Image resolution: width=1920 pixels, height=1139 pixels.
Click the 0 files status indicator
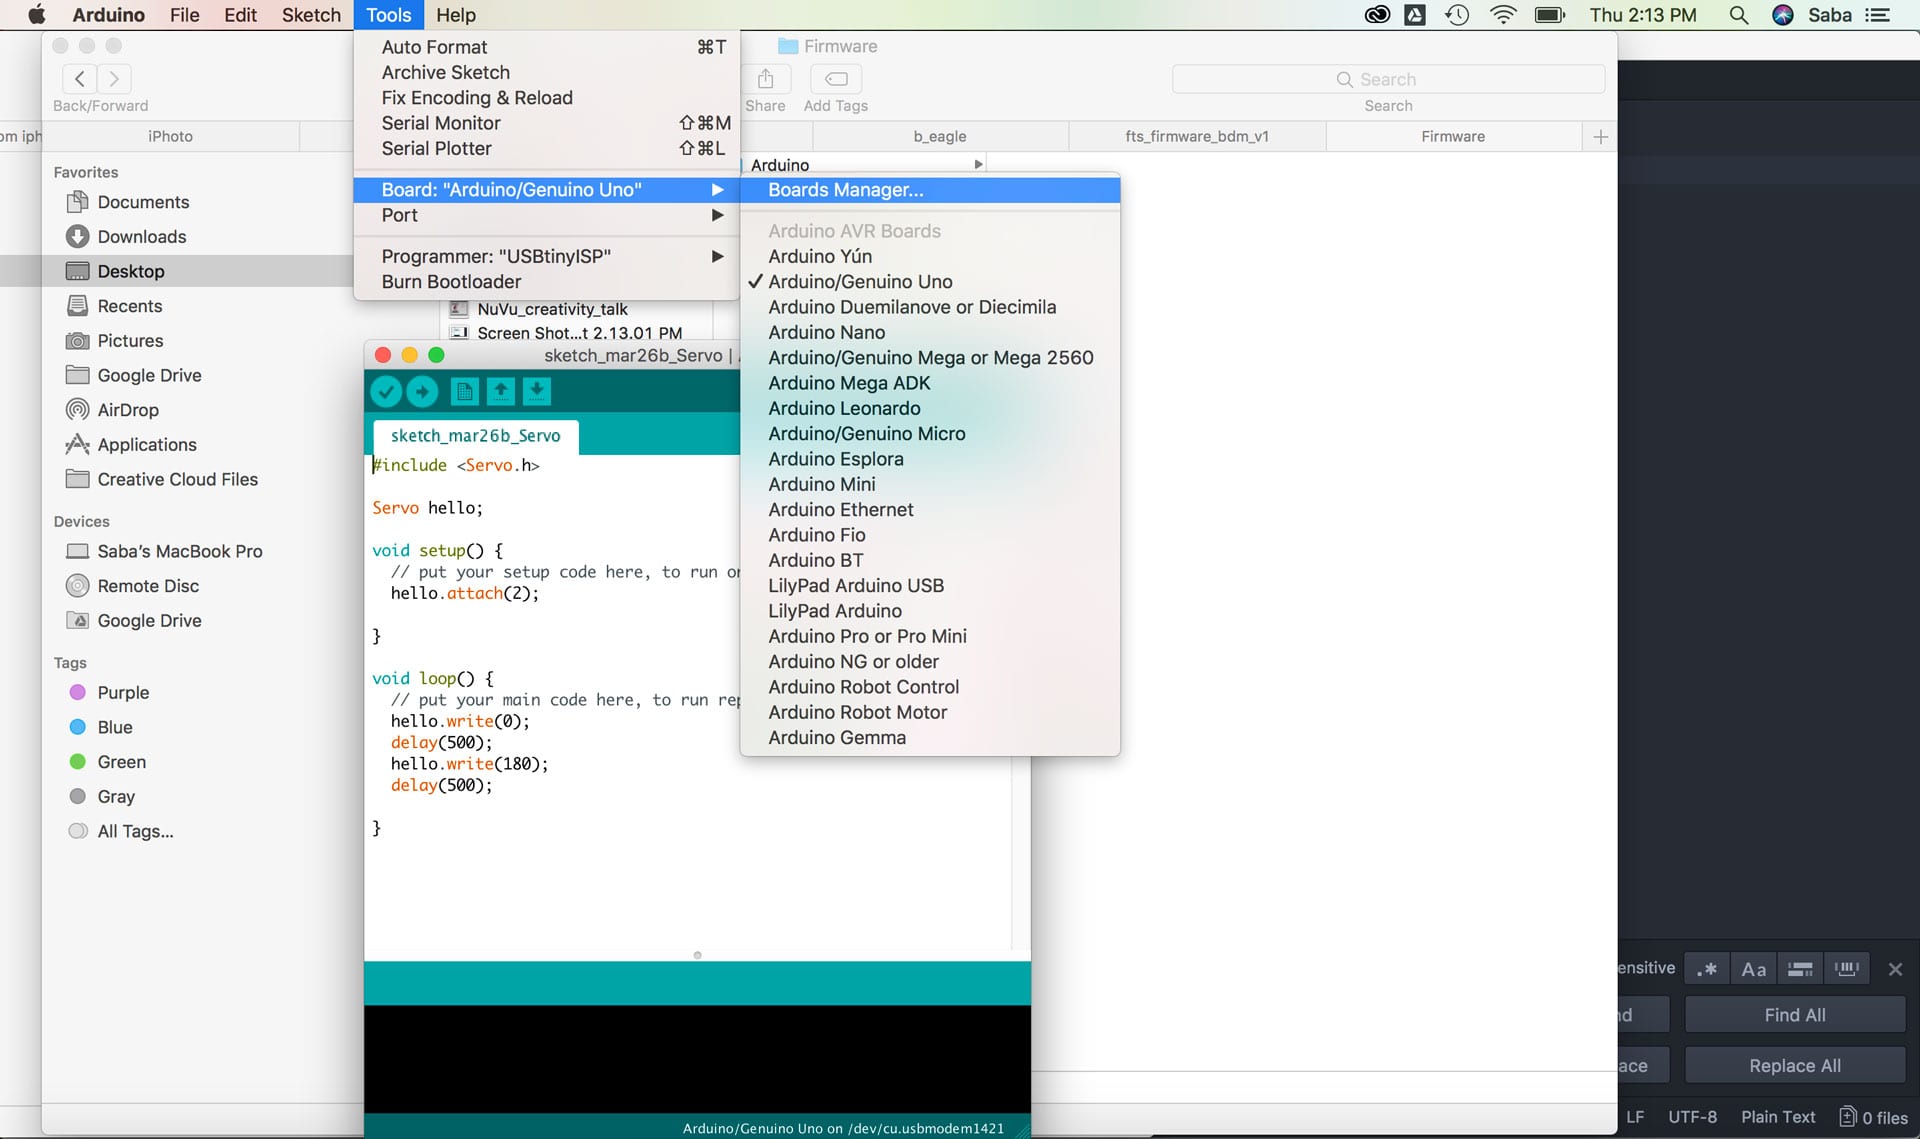[1873, 1117]
